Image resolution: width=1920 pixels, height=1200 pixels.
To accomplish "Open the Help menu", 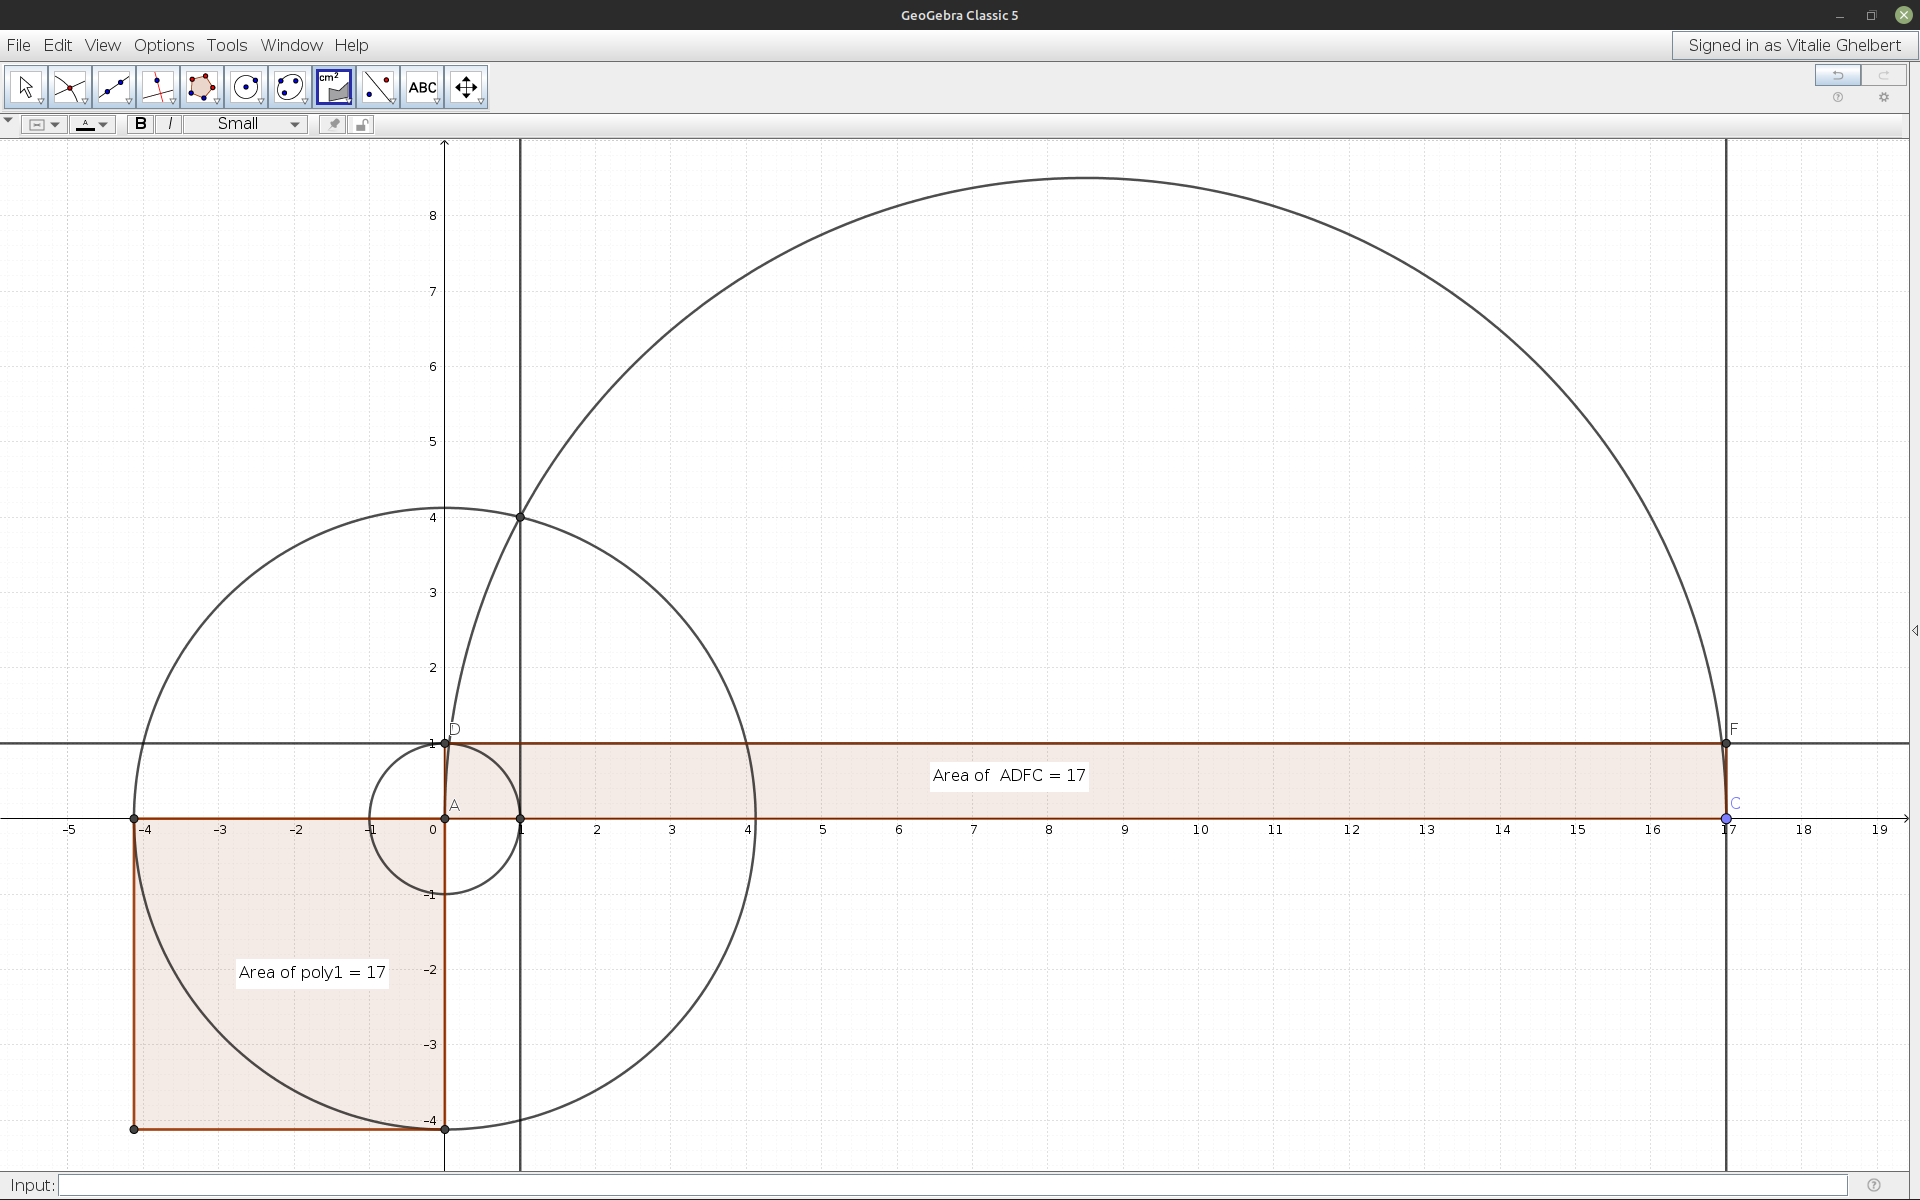I will click(x=351, y=45).
